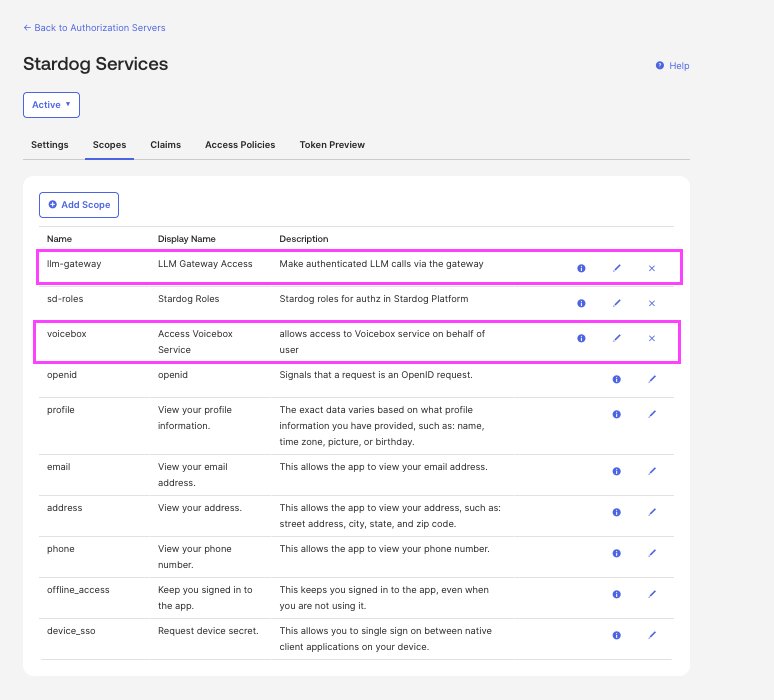The image size is (774, 700).
Task: Edit the address scope
Action: coord(652,512)
